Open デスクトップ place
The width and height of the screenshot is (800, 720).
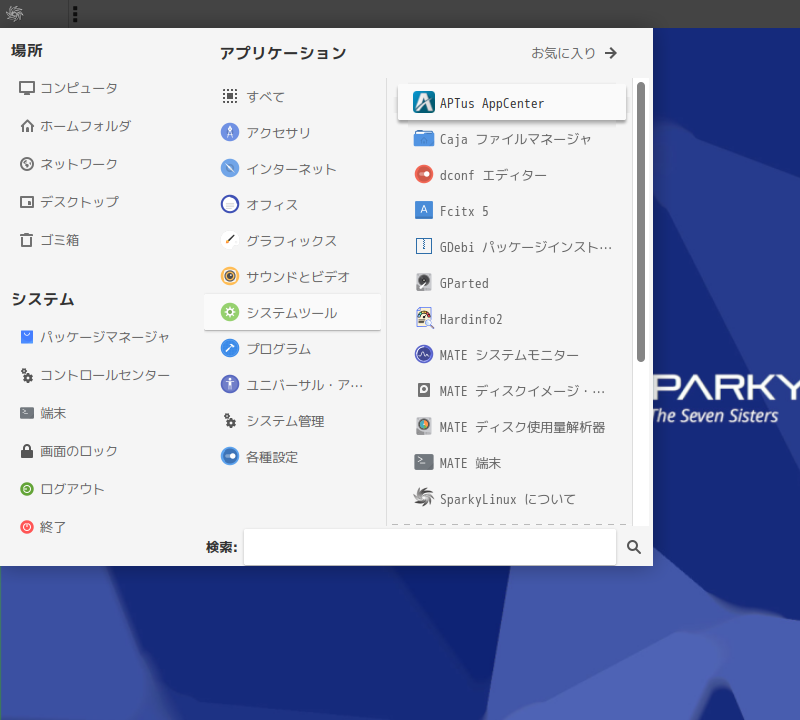69,202
